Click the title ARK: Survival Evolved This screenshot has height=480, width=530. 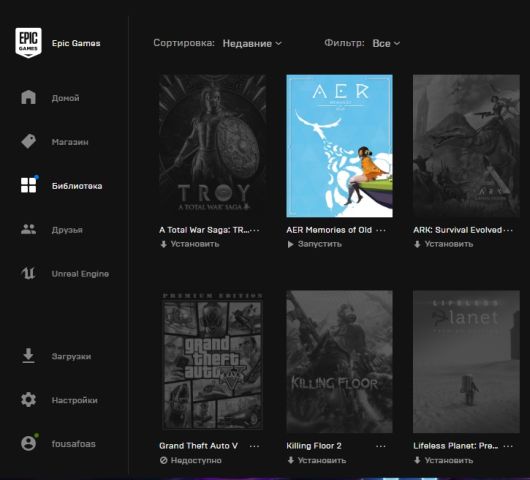coord(458,230)
